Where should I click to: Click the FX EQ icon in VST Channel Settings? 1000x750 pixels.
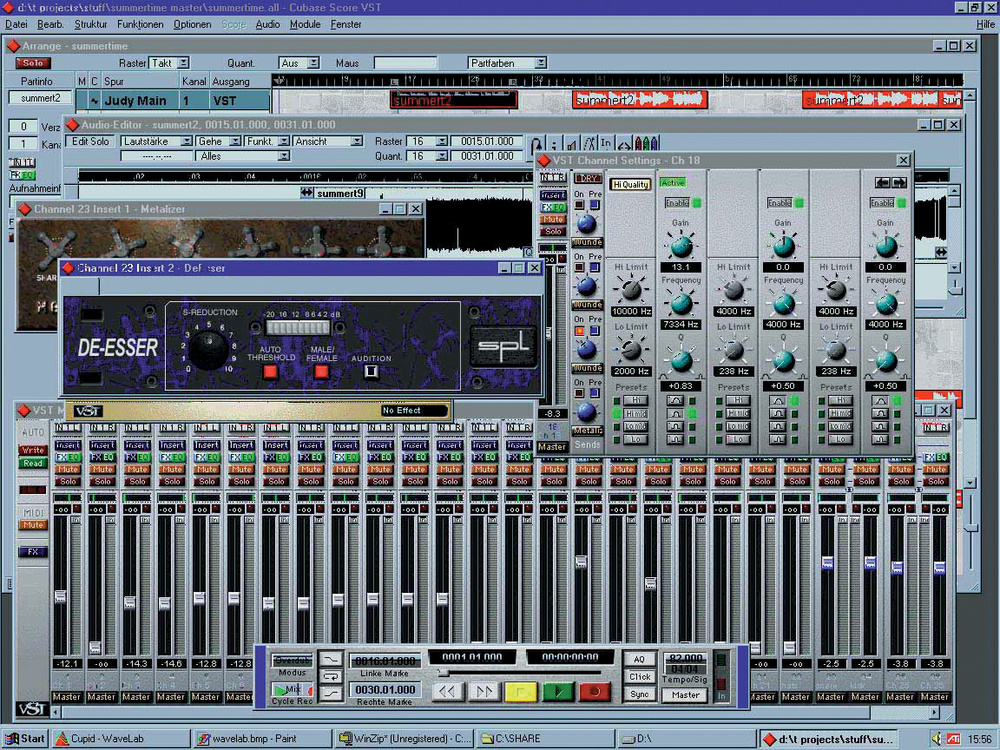coord(553,205)
